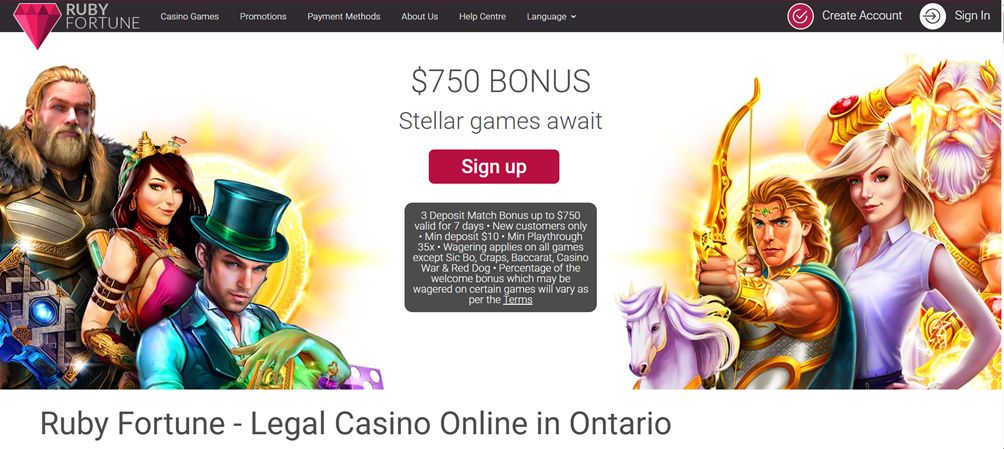Open the Terms link in bonus text
Screen dimensions: 1004x449
pos(517,299)
